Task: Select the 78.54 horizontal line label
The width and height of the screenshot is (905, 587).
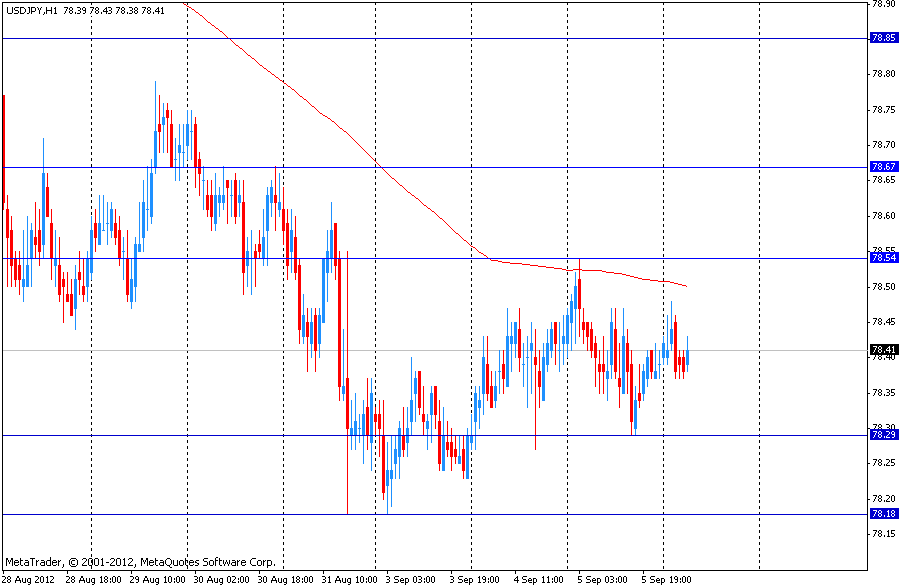Action: pyautogui.click(x=882, y=258)
